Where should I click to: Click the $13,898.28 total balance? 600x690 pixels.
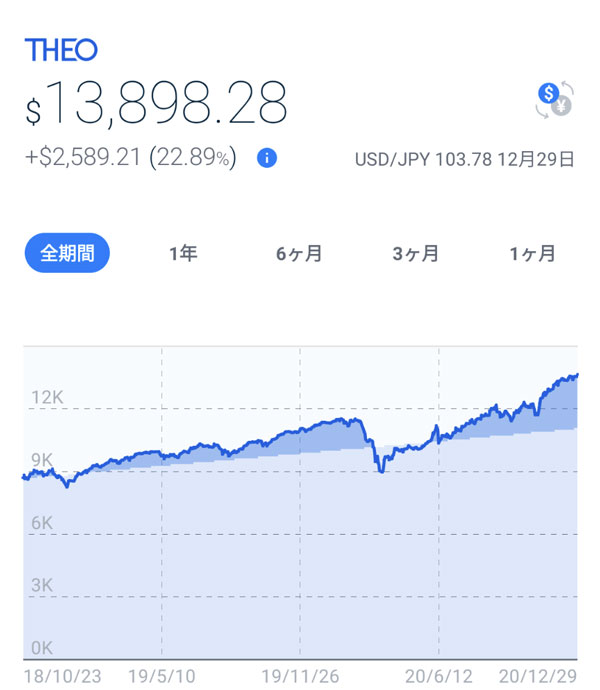[x=157, y=103]
